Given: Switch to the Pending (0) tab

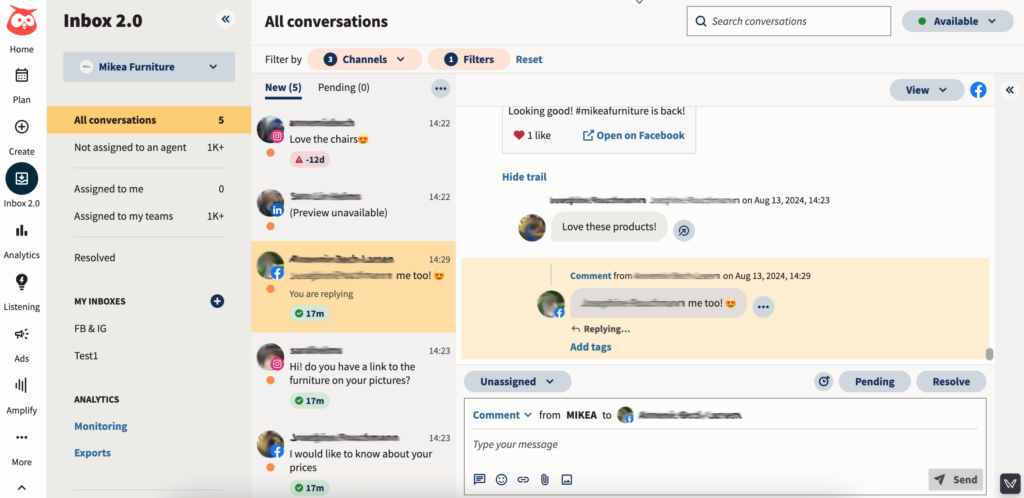Looking at the screenshot, I should 343,88.
